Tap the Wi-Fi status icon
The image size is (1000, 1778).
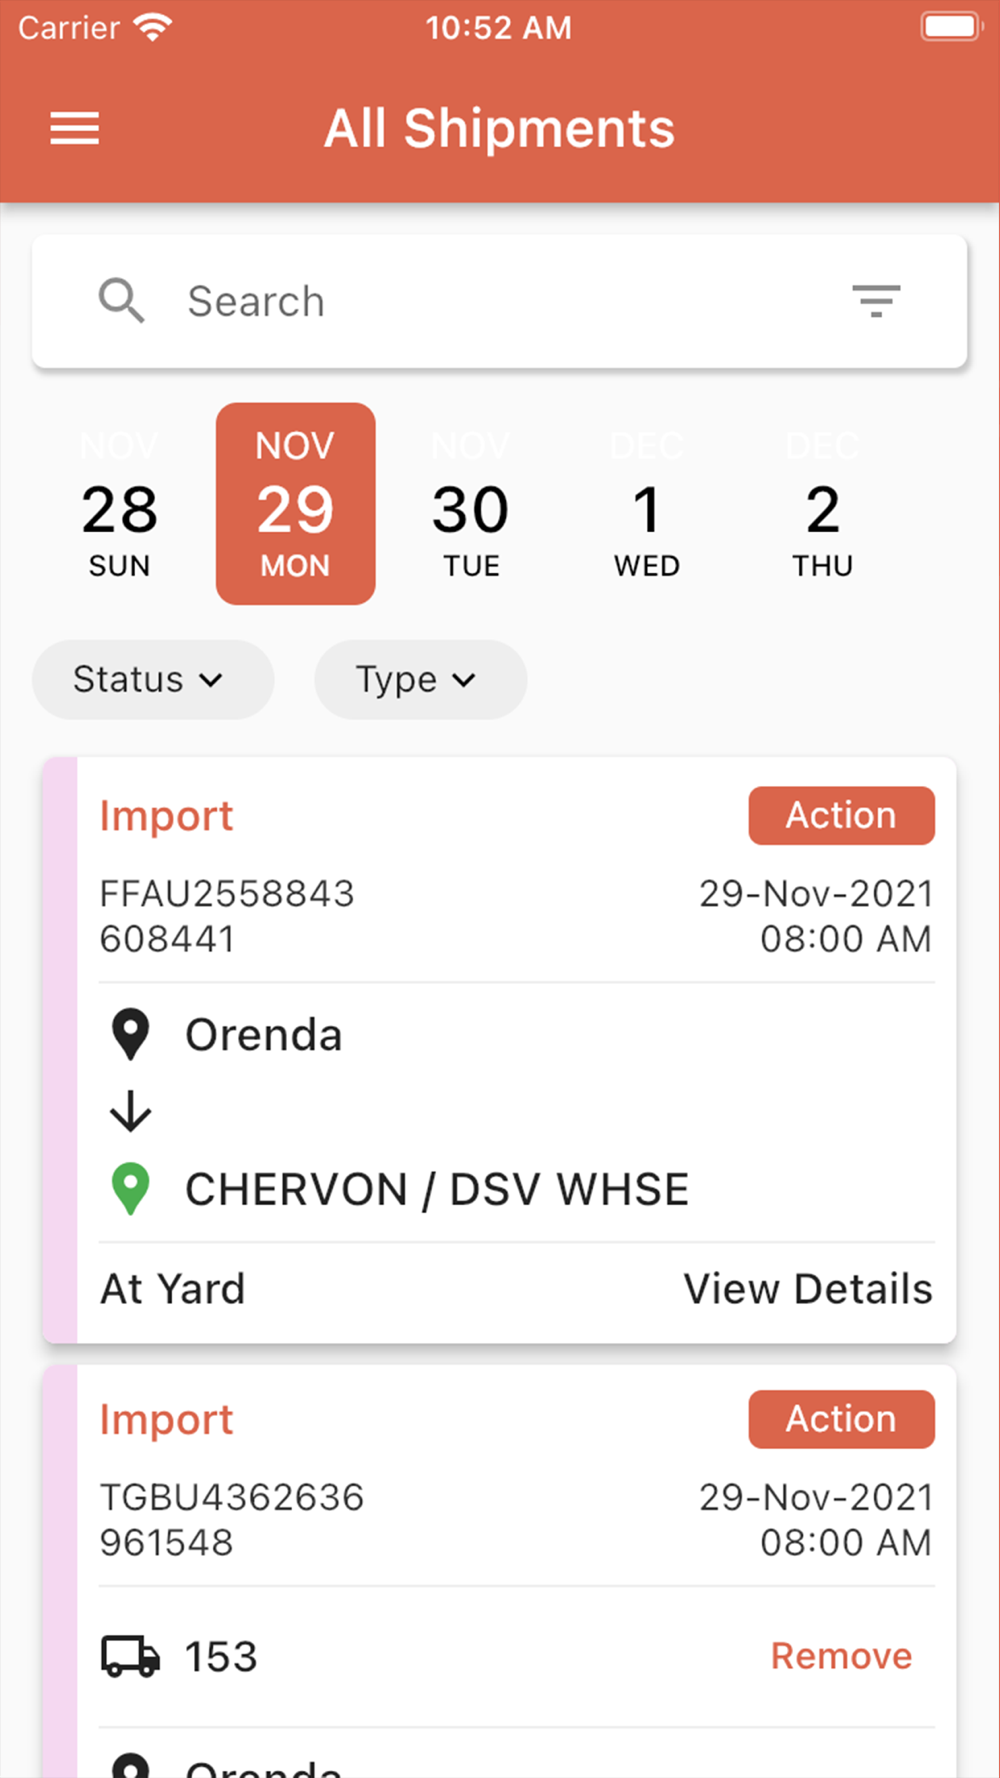point(153,27)
